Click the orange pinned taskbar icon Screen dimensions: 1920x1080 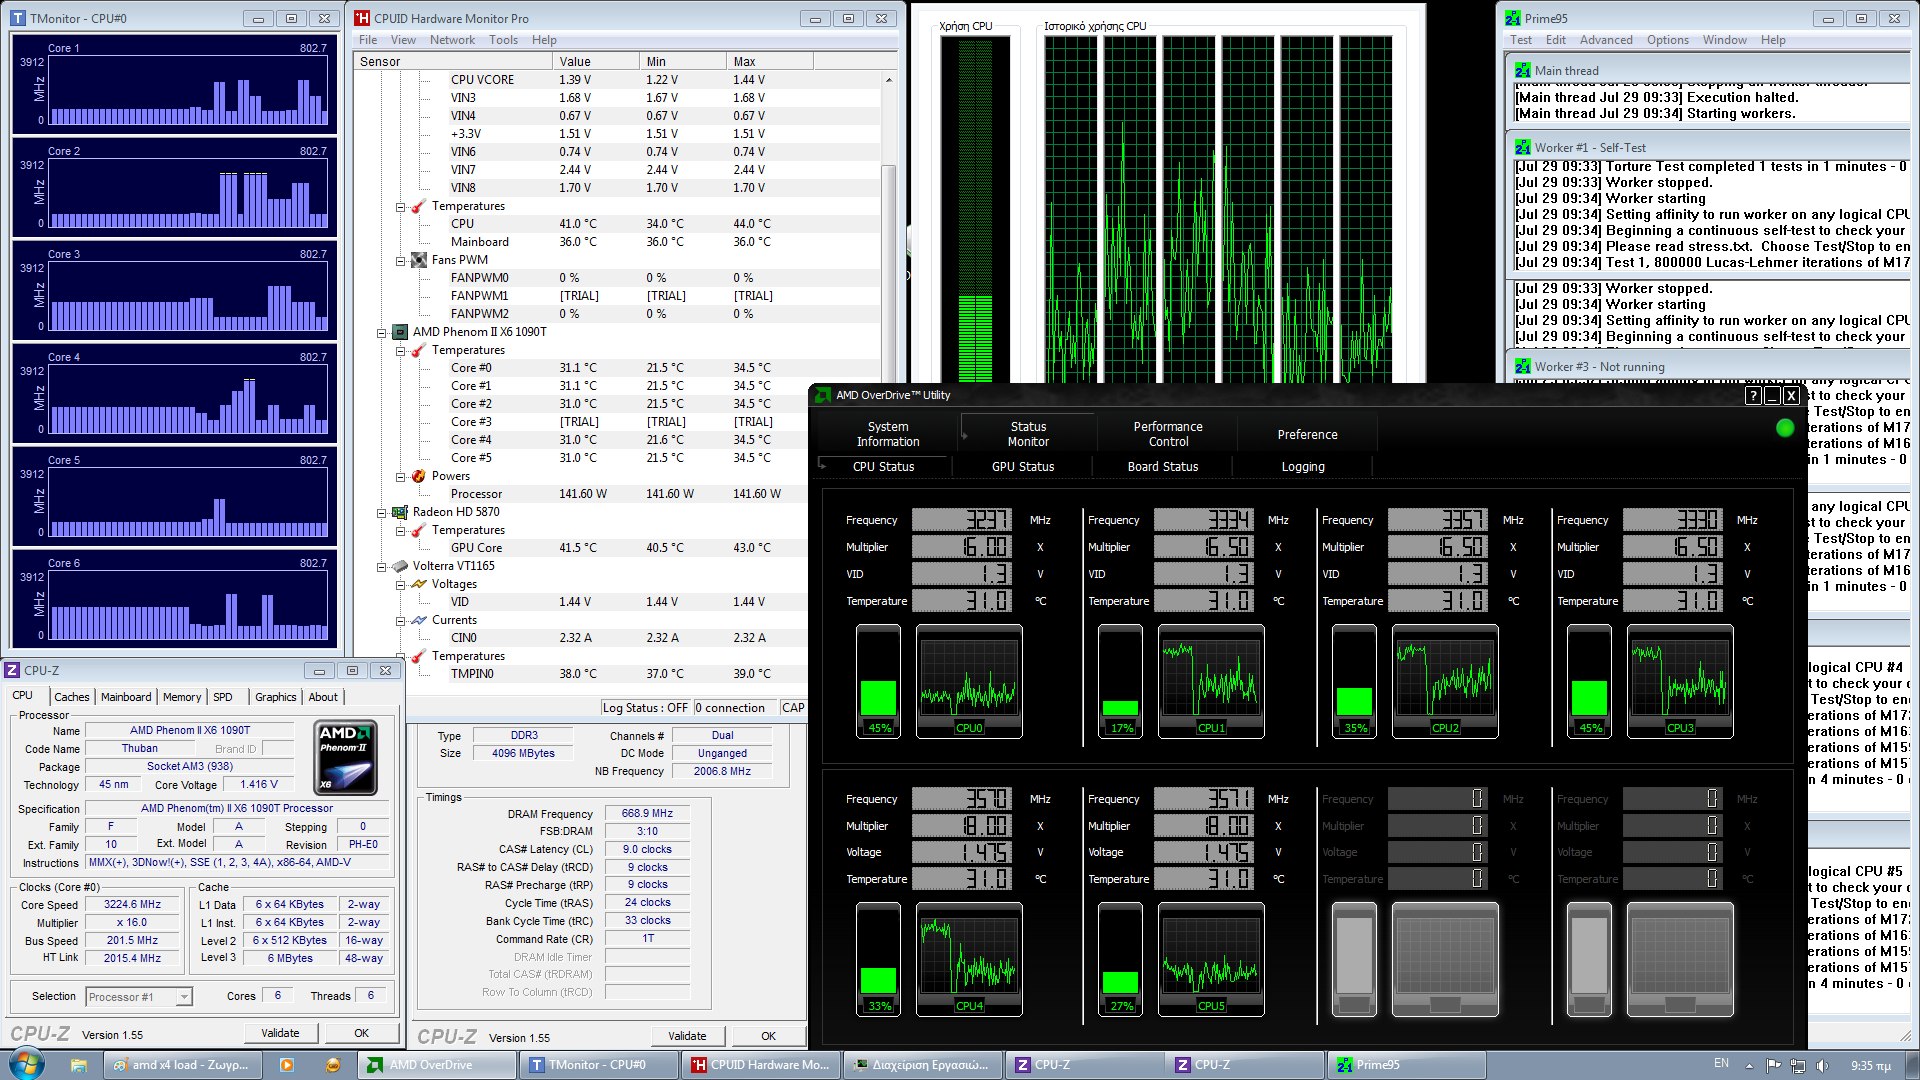[x=333, y=1065]
